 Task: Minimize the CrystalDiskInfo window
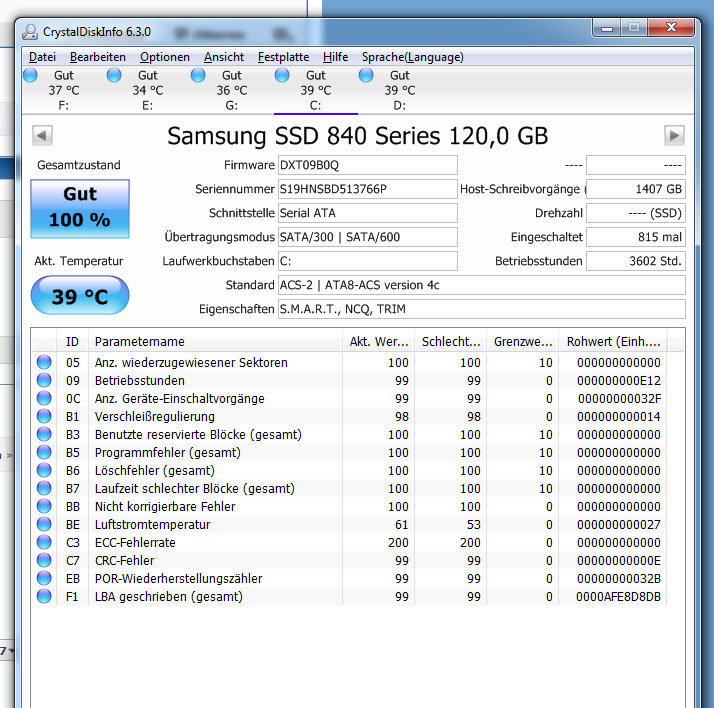(x=607, y=28)
